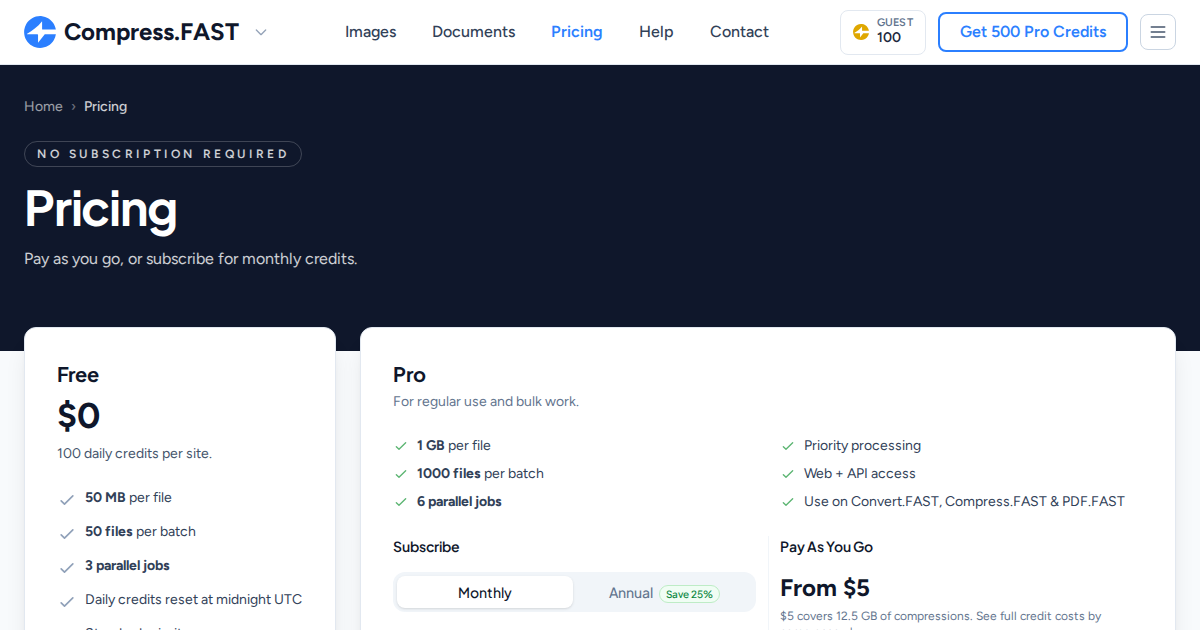The image size is (1200, 630).
Task: Click the checkmark next to 6 parallel jobs
Action: (x=400, y=502)
